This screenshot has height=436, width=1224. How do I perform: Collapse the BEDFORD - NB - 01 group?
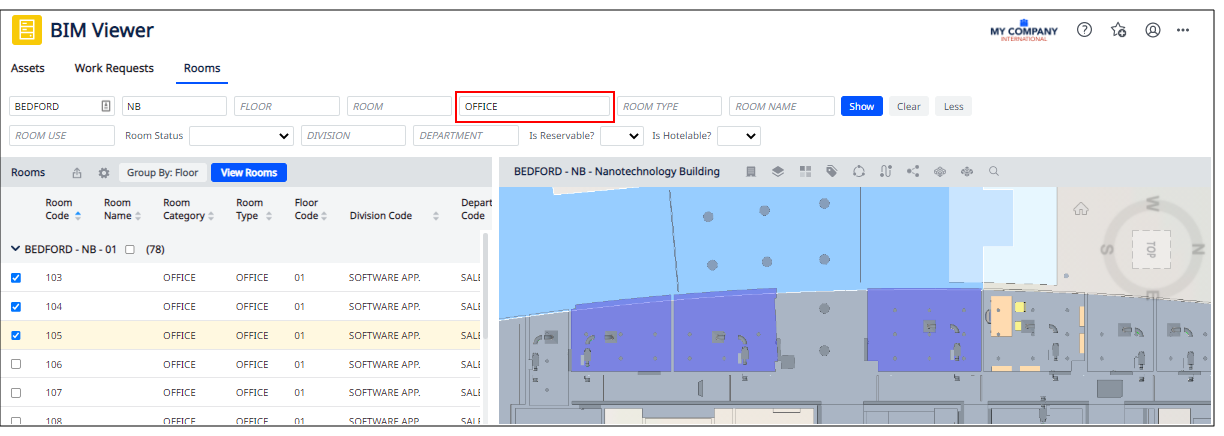(x=15, y=249)
